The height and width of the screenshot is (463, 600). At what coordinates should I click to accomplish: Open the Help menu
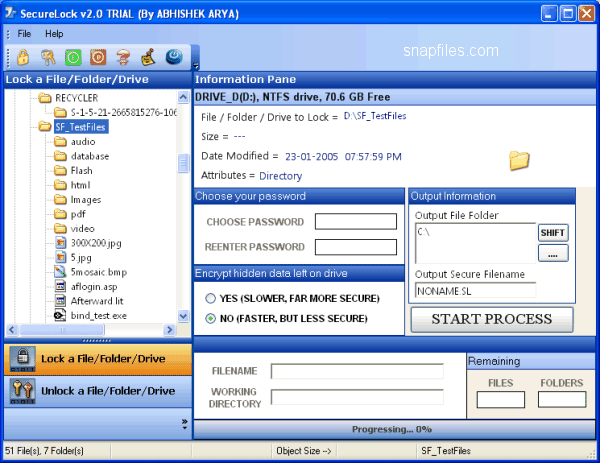54,34
